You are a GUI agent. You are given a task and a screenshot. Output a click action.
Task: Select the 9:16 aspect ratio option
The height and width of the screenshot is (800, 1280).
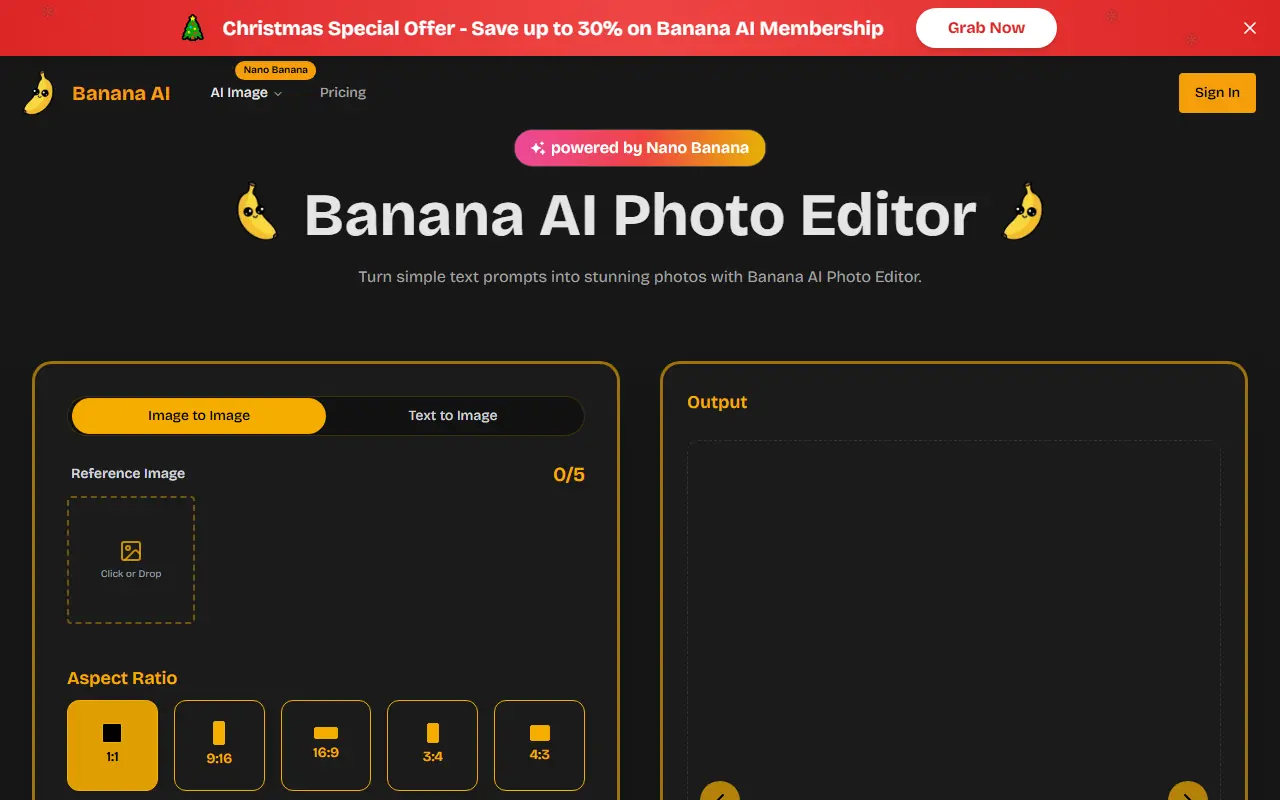coord(219,745)
